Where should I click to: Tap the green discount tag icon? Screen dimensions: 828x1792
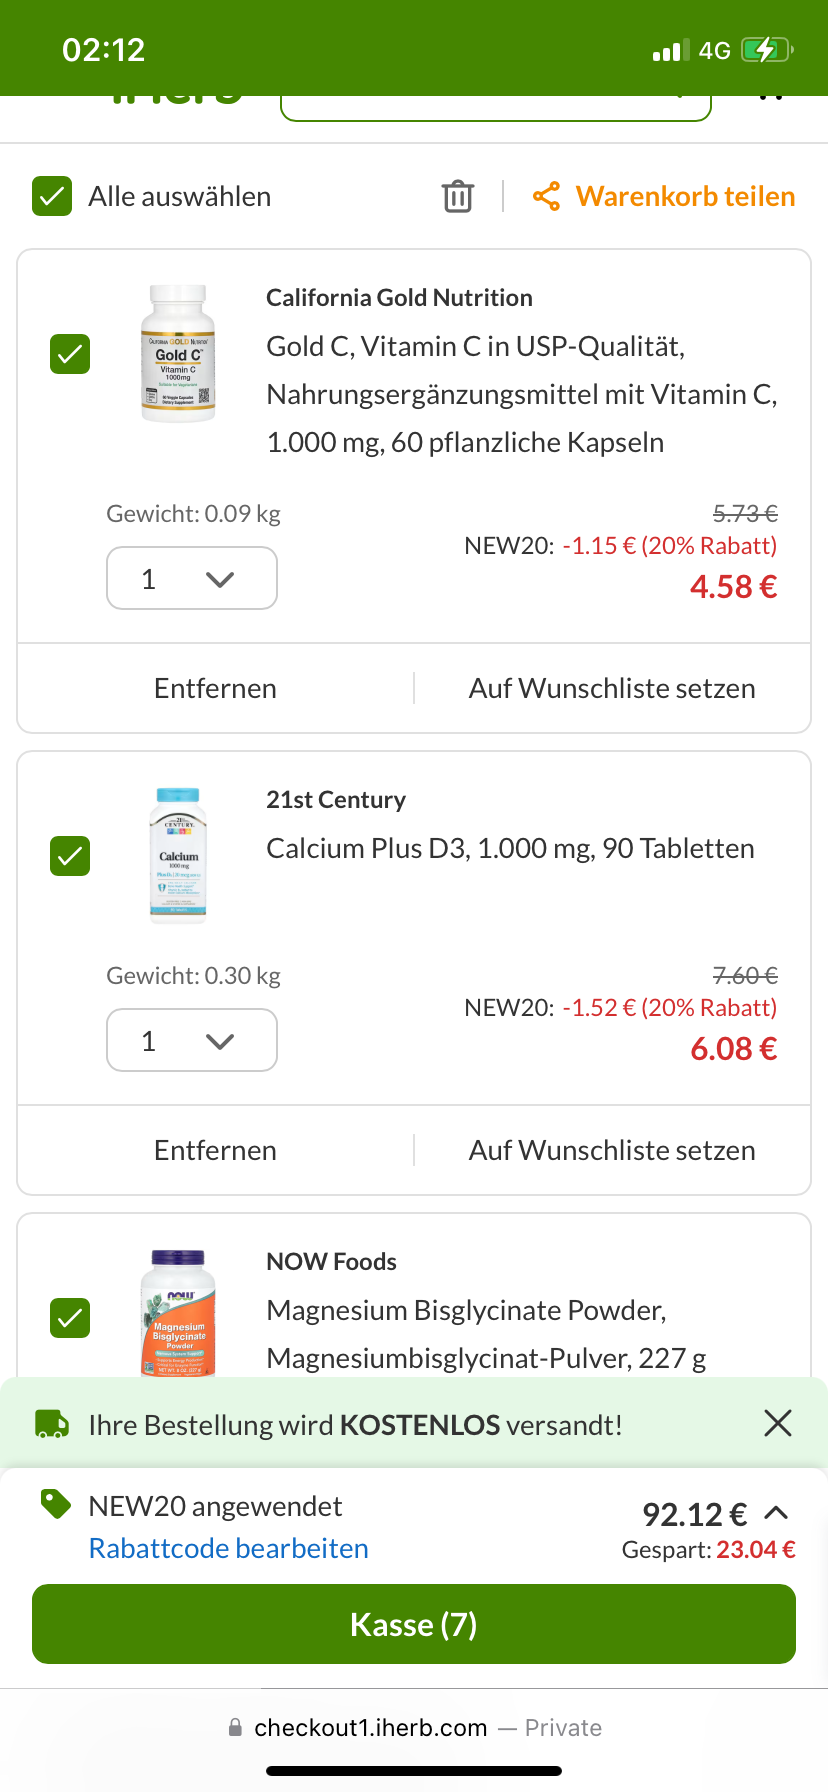[x=56, y=1503]
